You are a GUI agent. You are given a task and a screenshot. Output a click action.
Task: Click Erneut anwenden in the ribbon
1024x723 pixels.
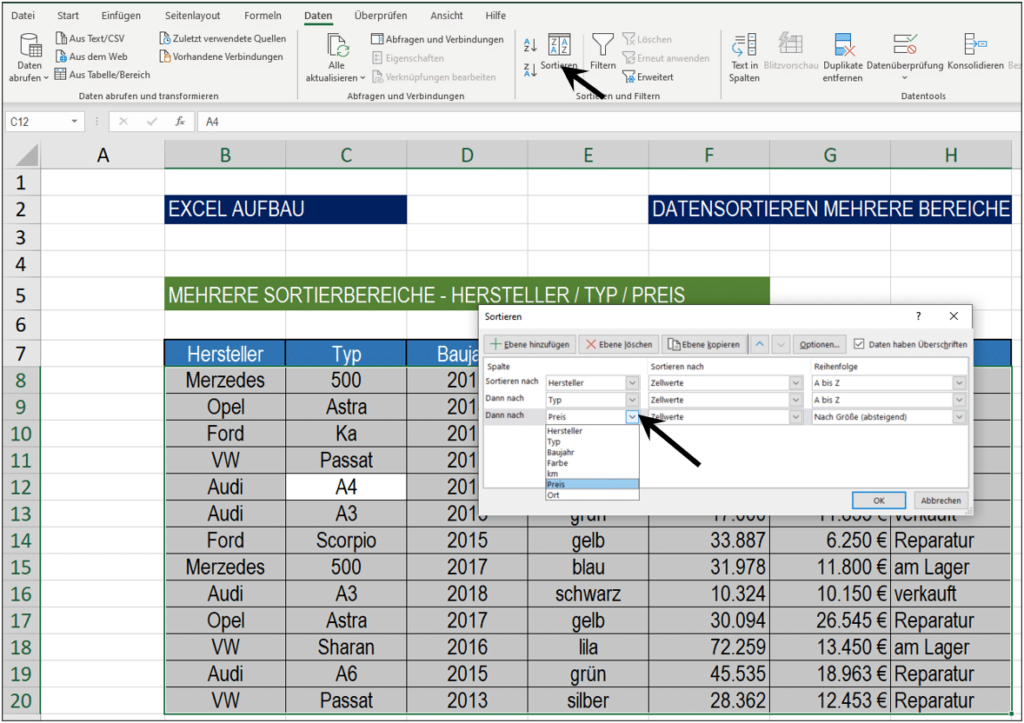coord(665,58)
